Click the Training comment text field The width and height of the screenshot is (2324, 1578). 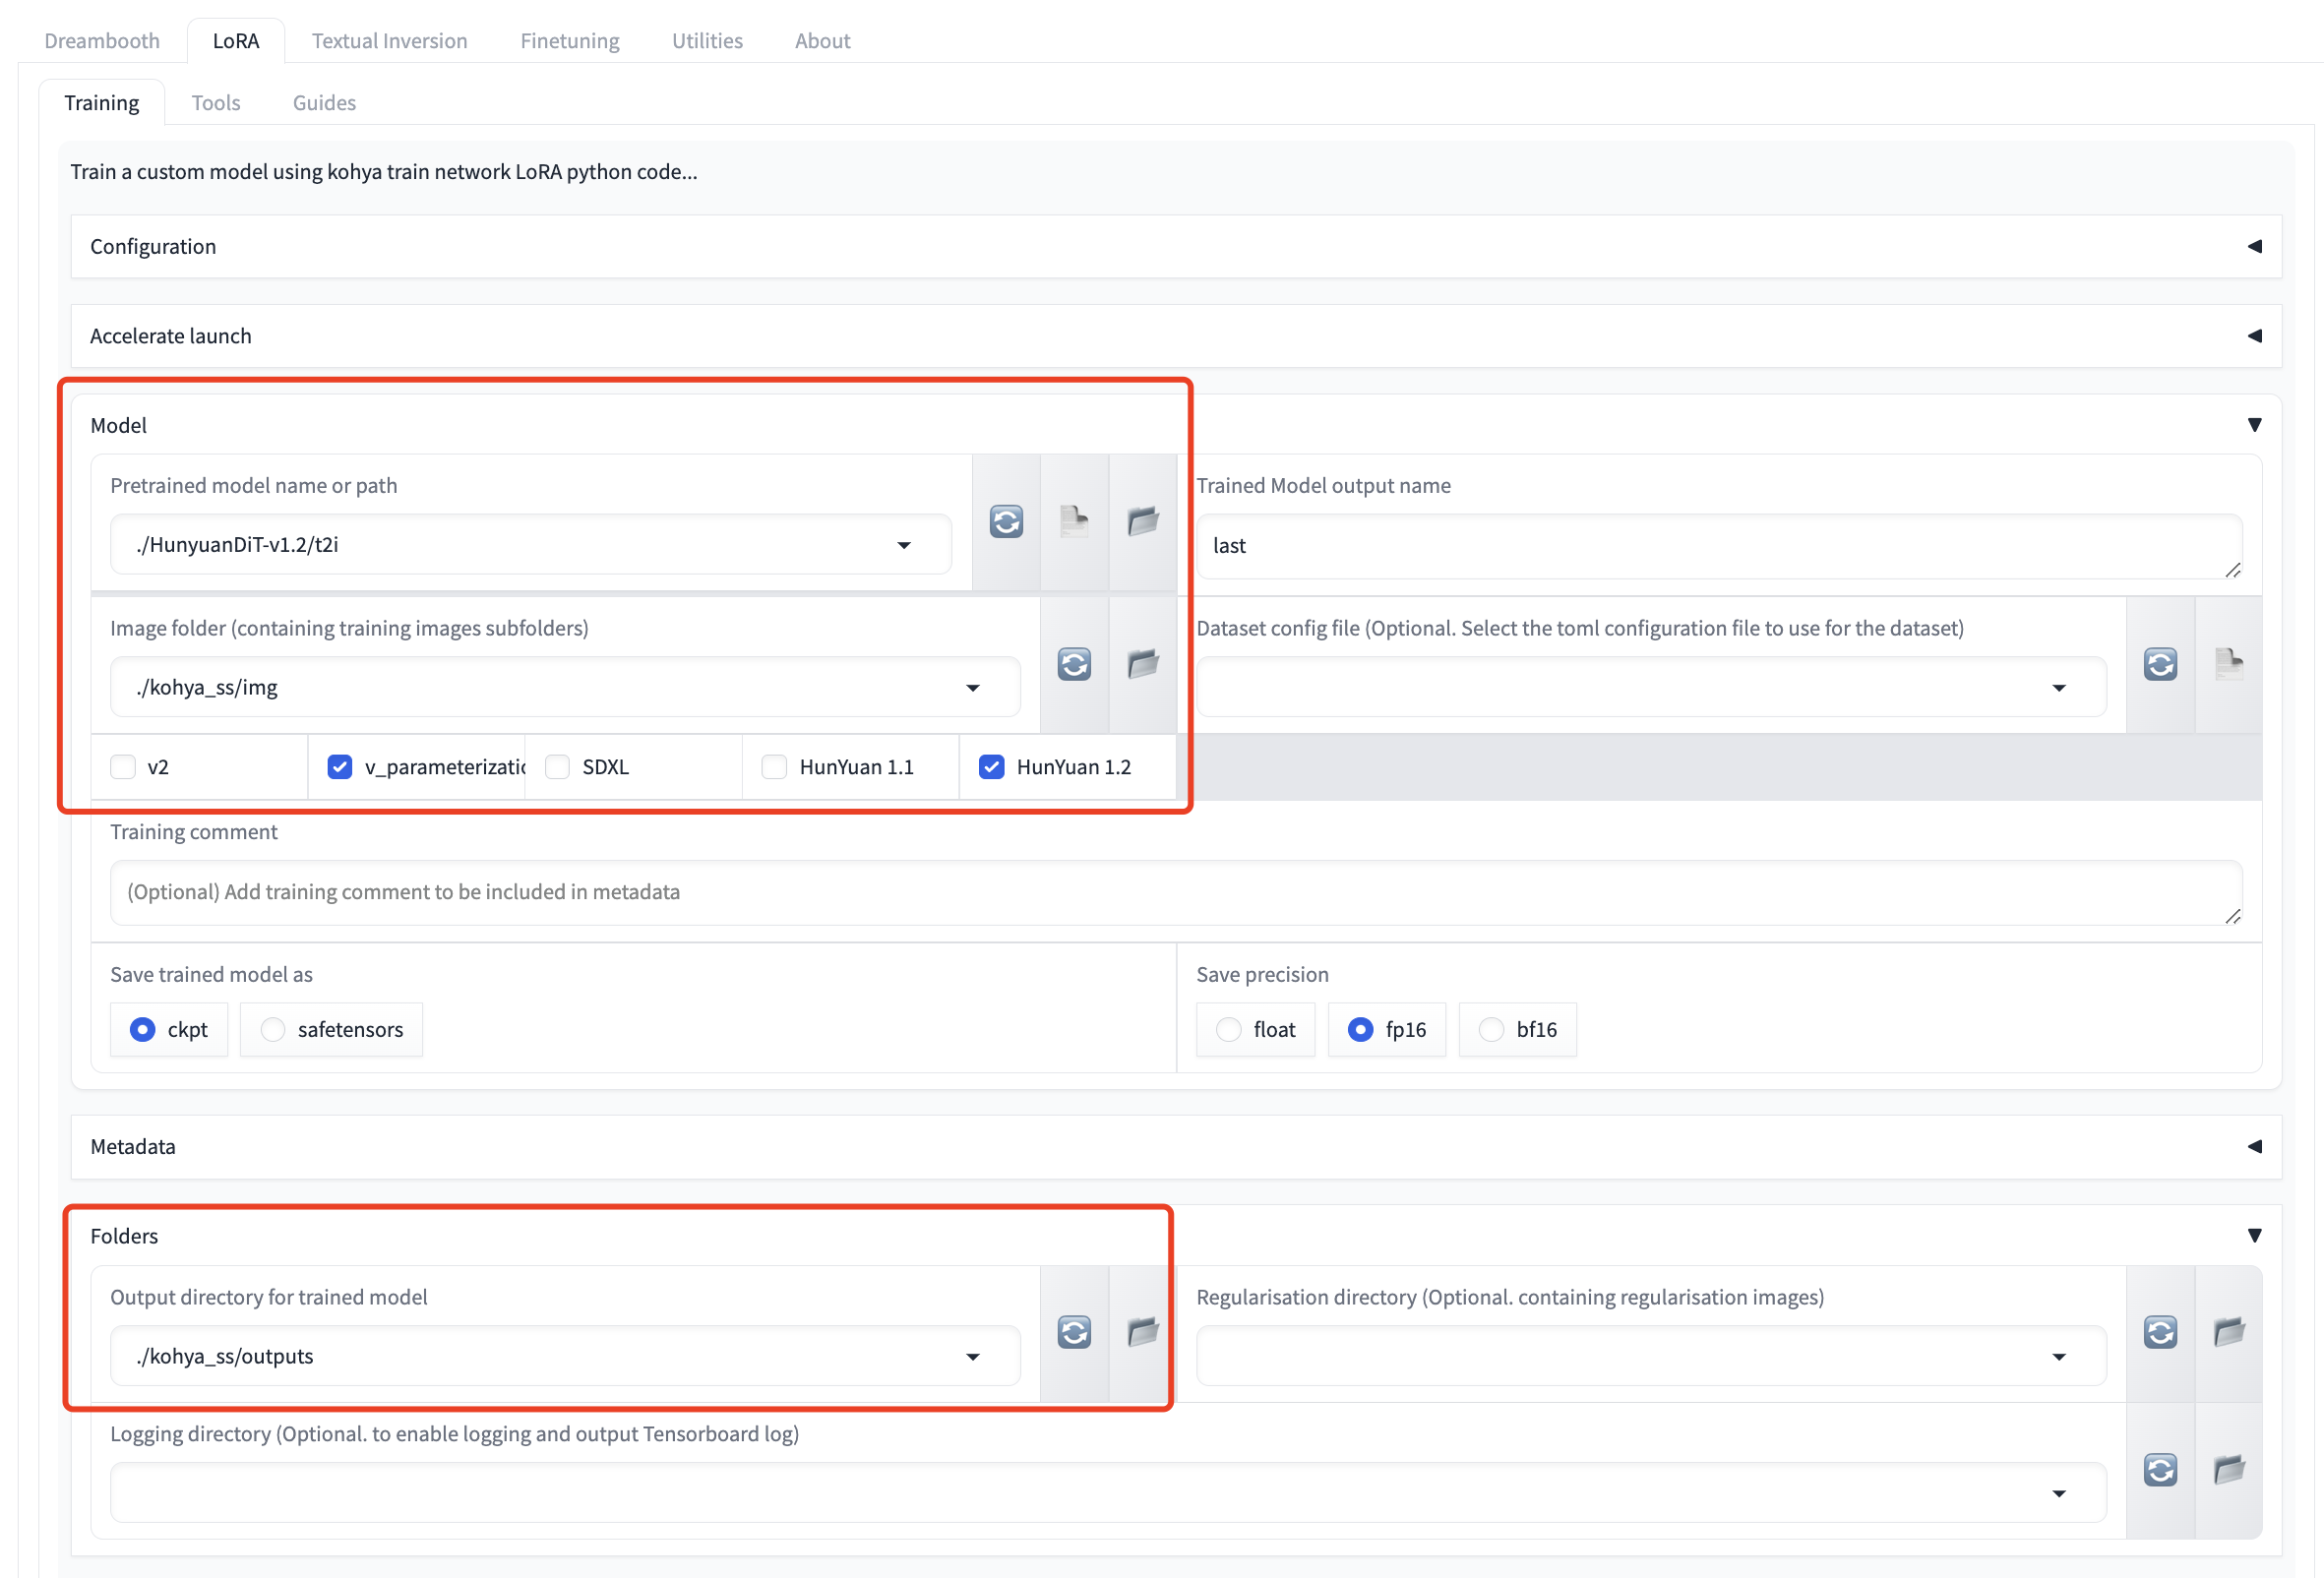tap(1176, 892)
